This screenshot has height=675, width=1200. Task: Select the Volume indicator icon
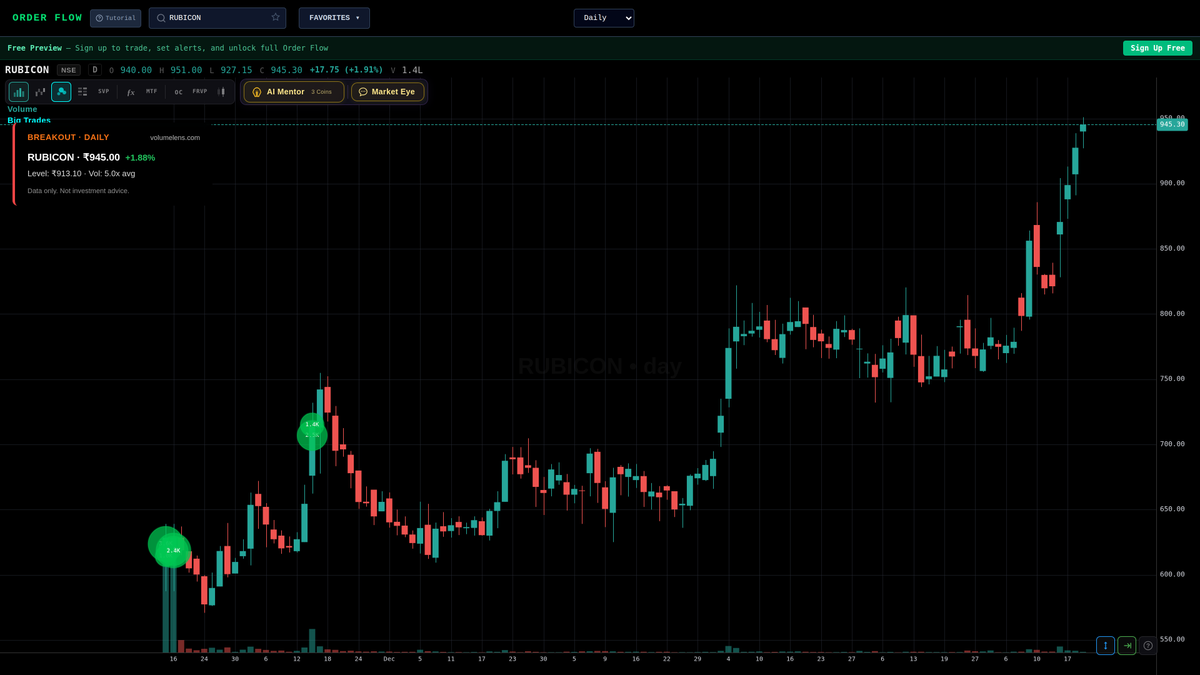pyautogui.click(x=17, y=91)
